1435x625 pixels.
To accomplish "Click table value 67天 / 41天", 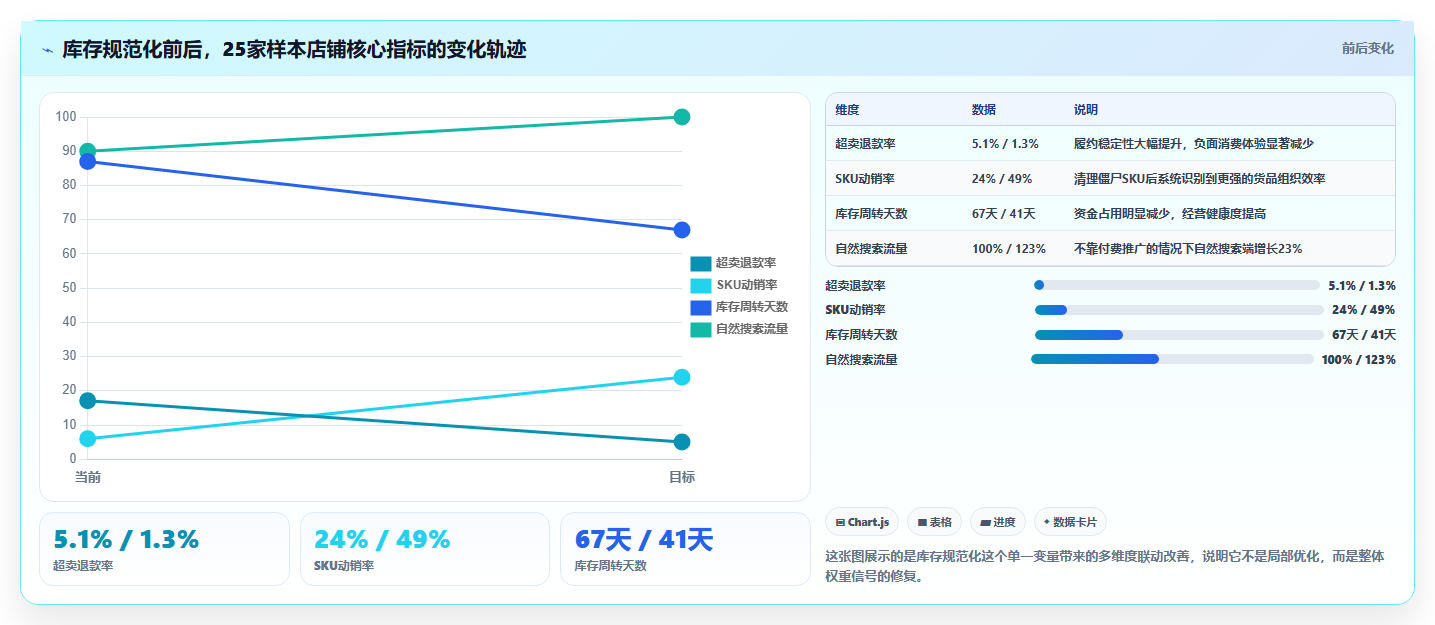I will coord(1003,214).
